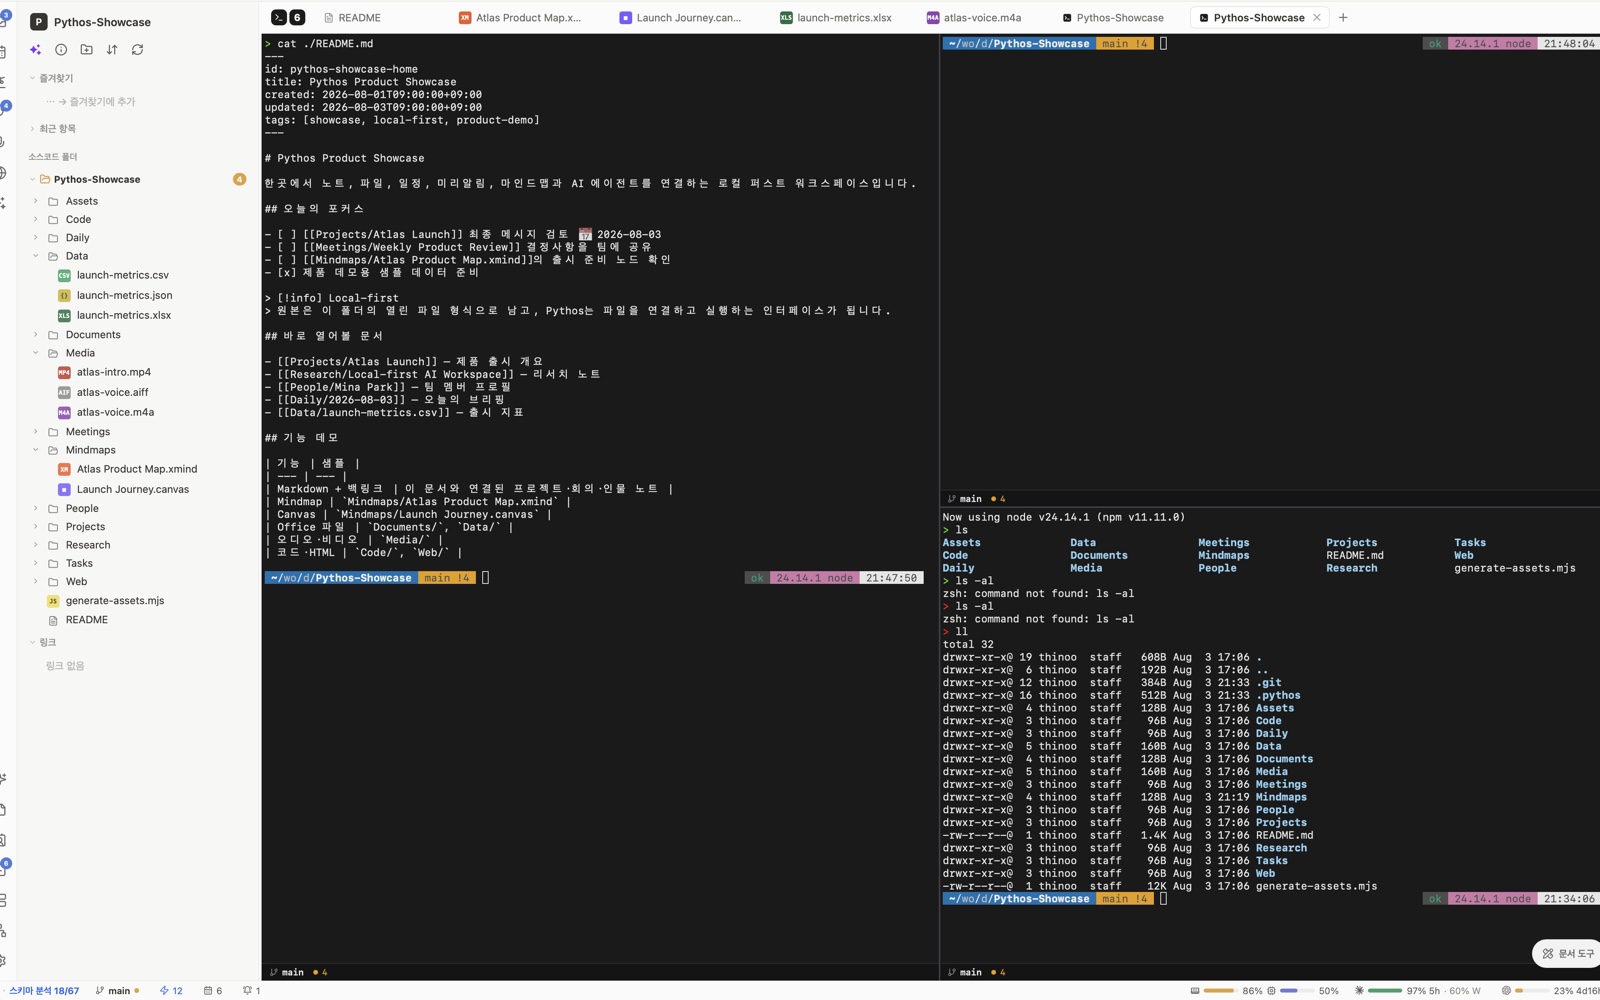
Task: Open Atlas Product Map.xmind in the file tree
Action: [x=137, y=469]
